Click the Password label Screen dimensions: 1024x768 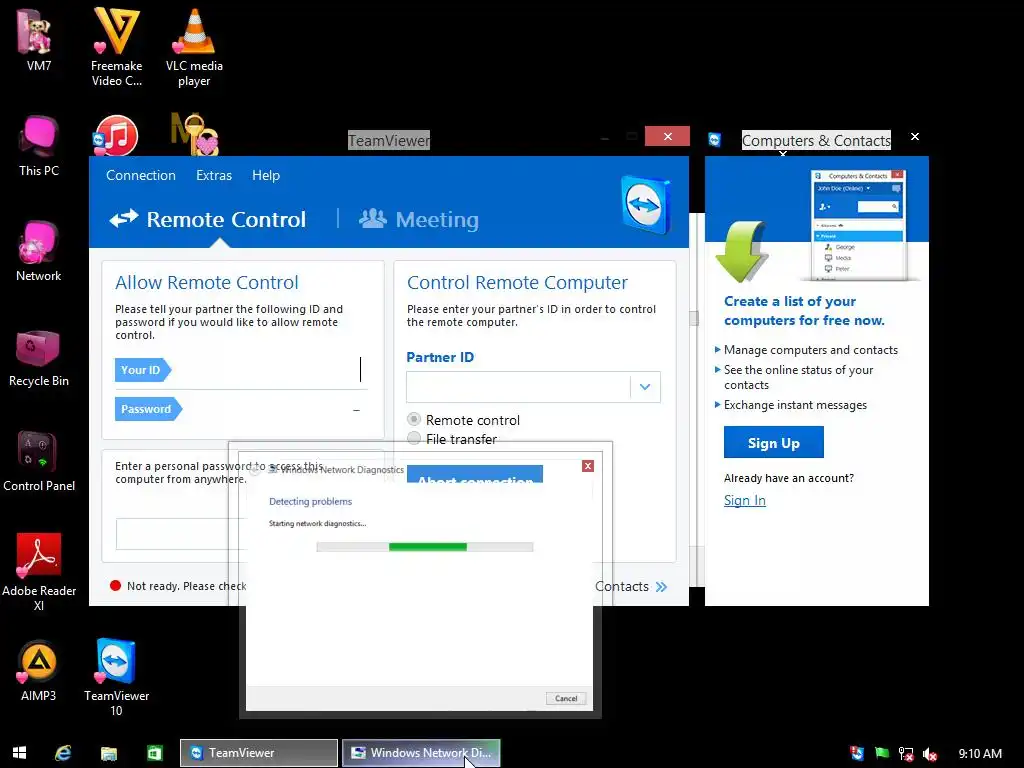148,409
